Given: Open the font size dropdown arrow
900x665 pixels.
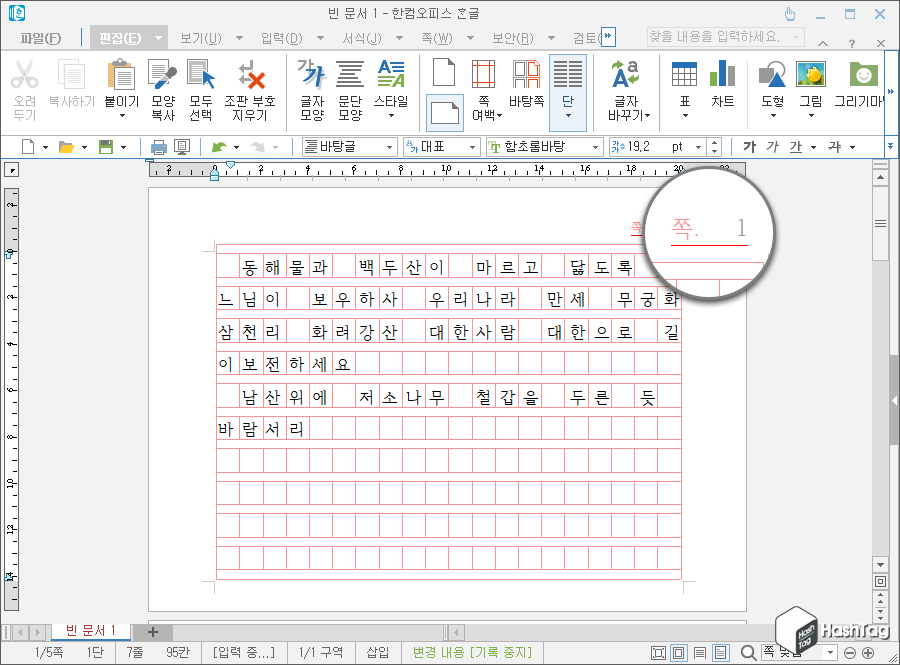Looking at the screenshot, I should [x=699, y=147].
